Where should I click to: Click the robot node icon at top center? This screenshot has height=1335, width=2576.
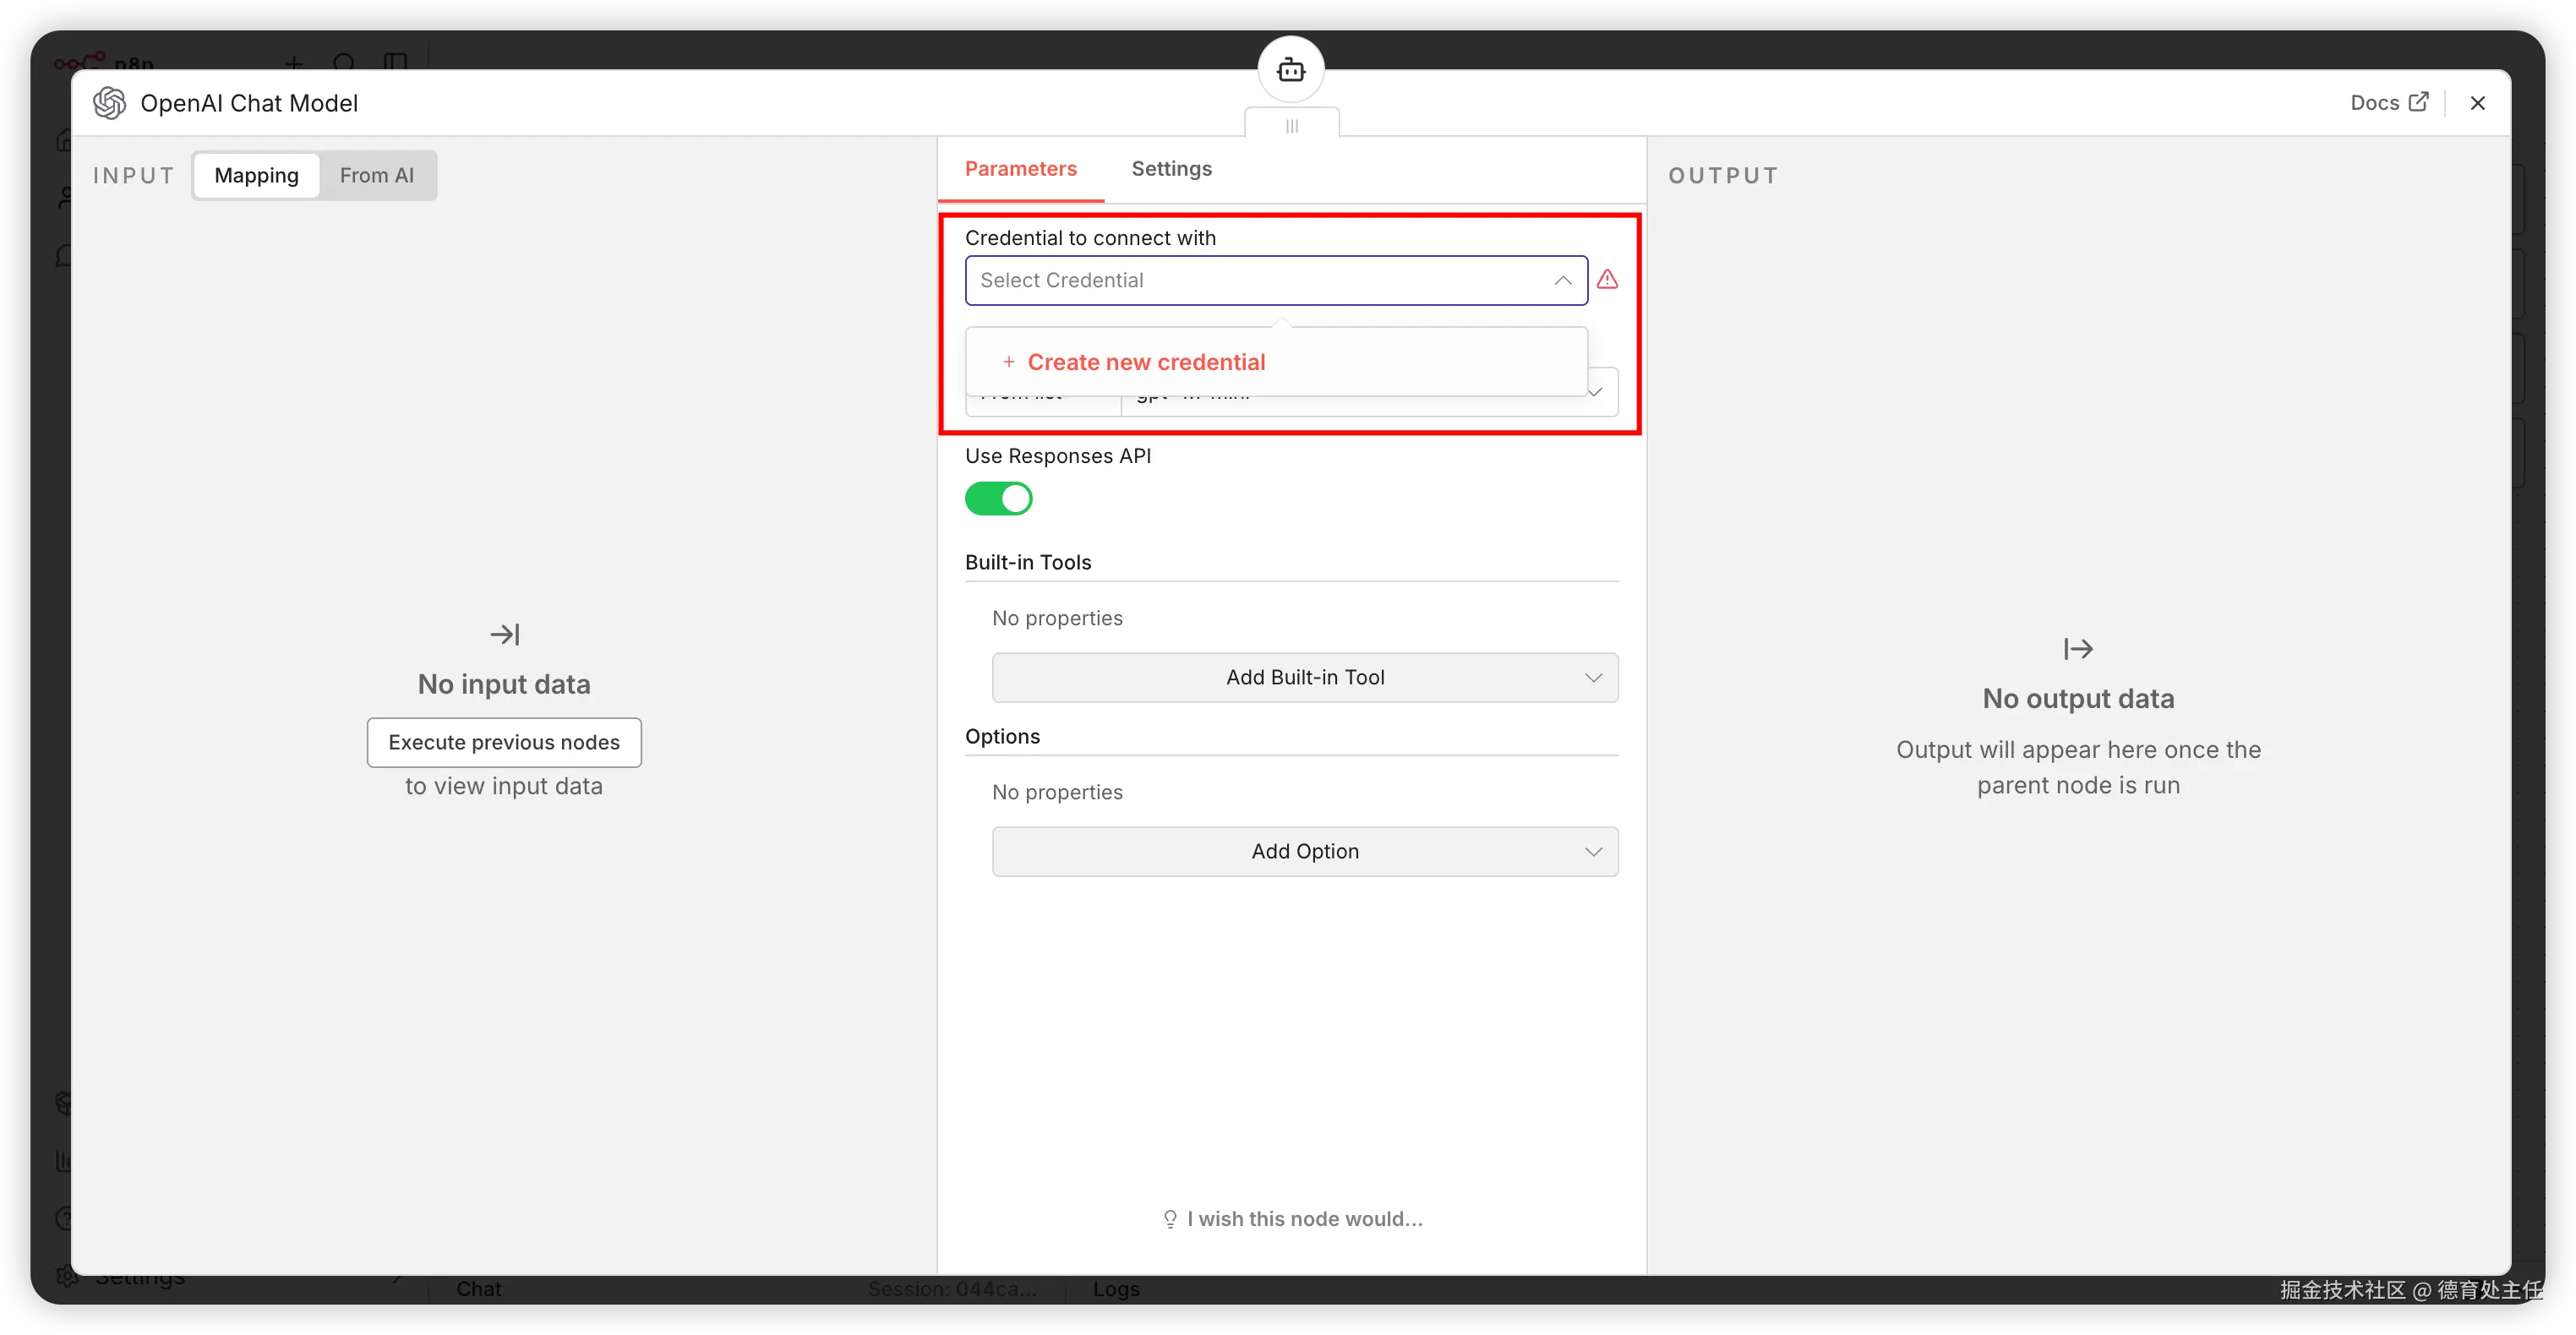click(x=1291, y=70)
